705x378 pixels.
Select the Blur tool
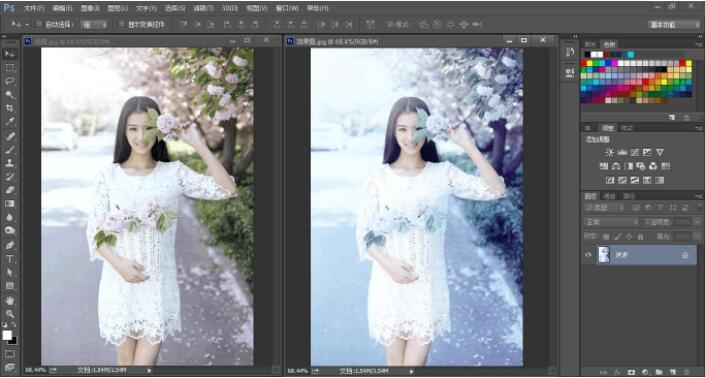click(x=9, y=217)
